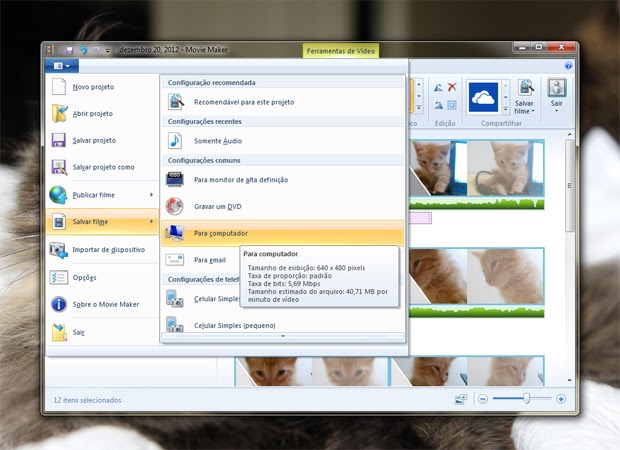Click the rotate left icon in Edição
The height and width of the screenshot is (450, 620).
(438, 87)
